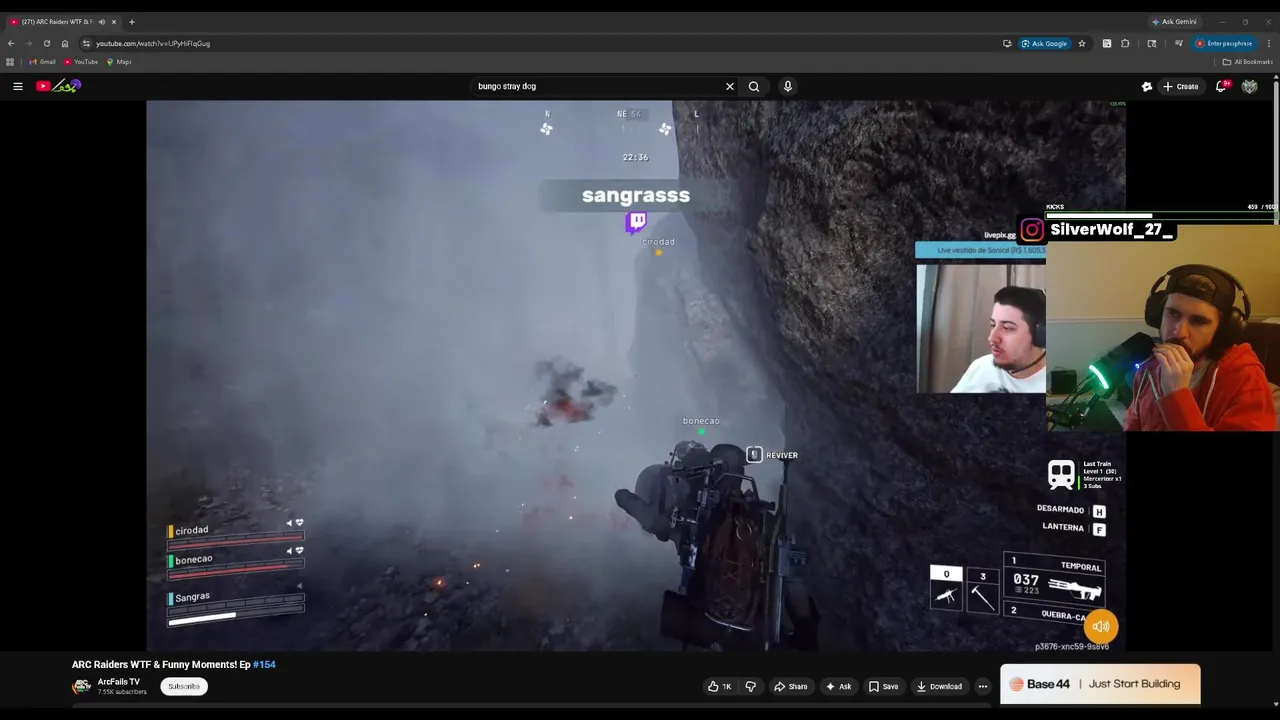Run search with the magnifier button

pos(754,86)
